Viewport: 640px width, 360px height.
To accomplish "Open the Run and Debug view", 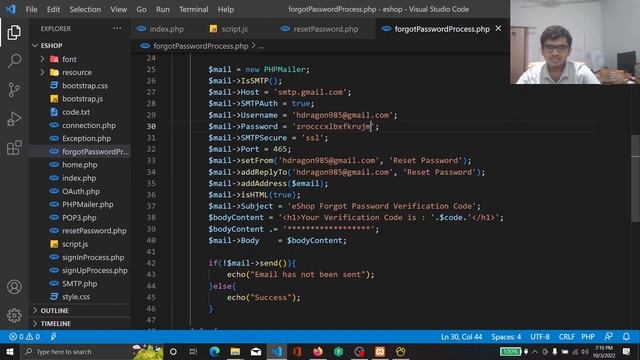I will click(x=14, y=119).
